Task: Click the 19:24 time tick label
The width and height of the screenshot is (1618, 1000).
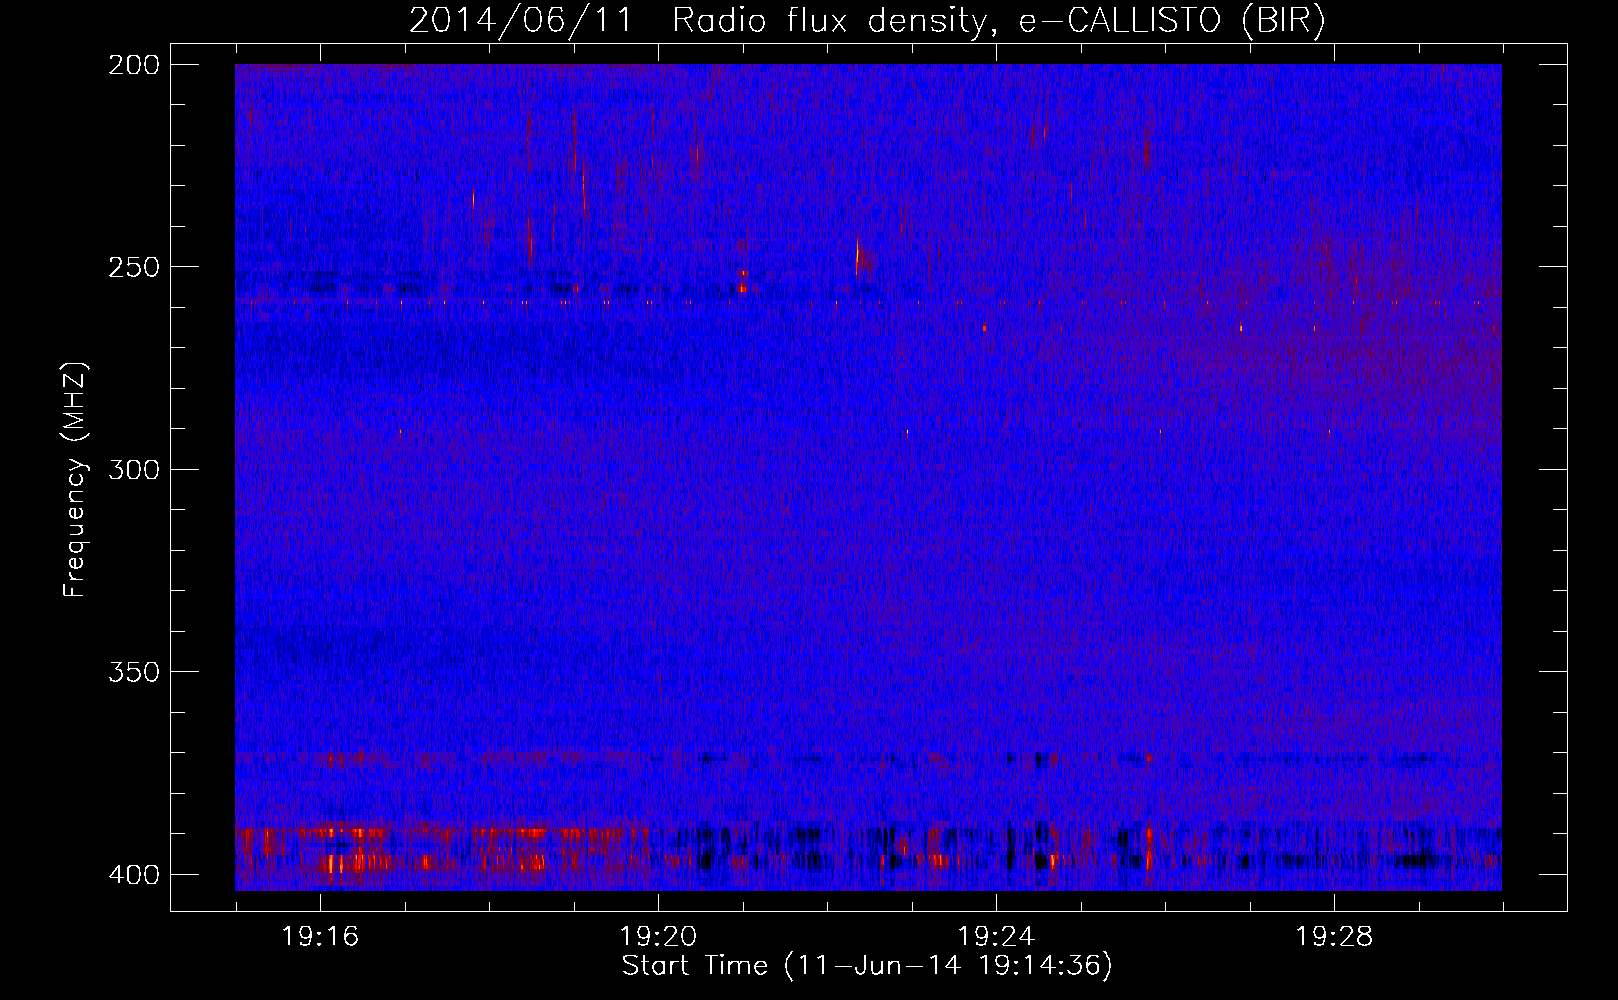Action: coord(996,937)
